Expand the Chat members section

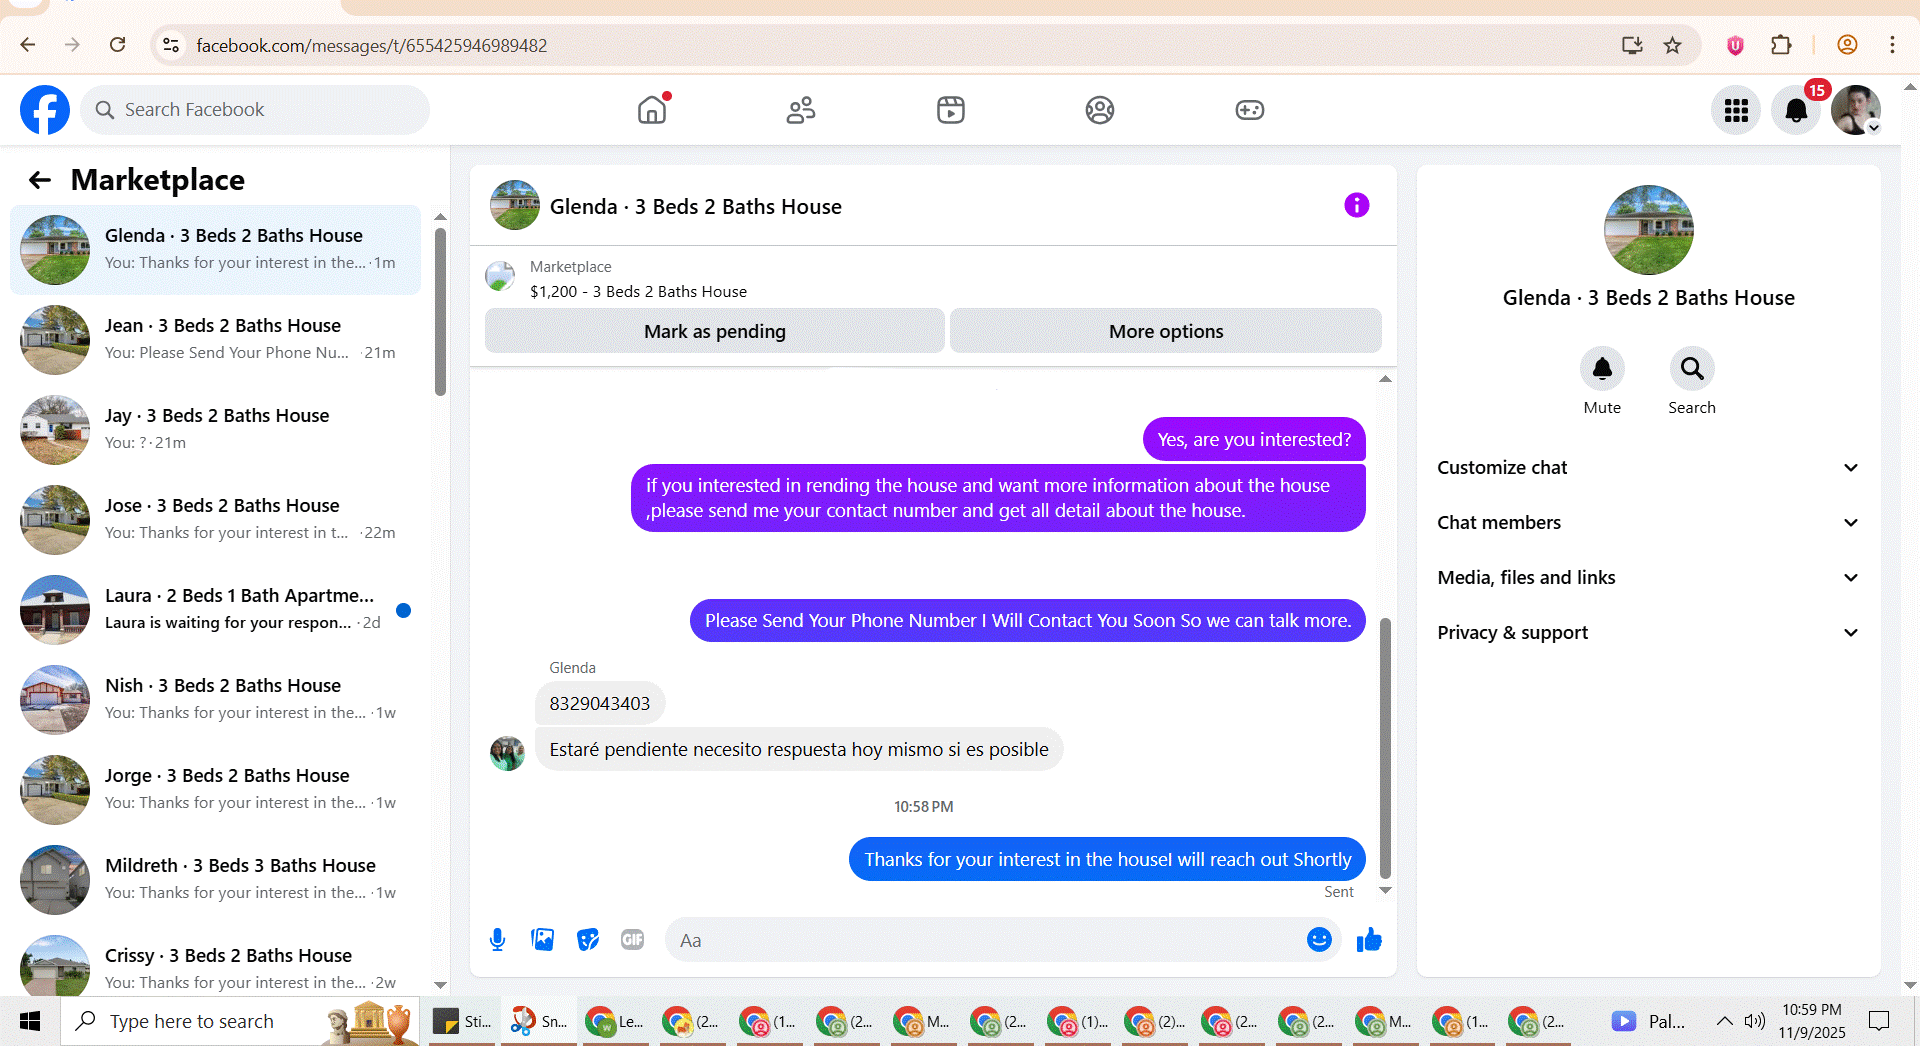(x=1648, y=523)
